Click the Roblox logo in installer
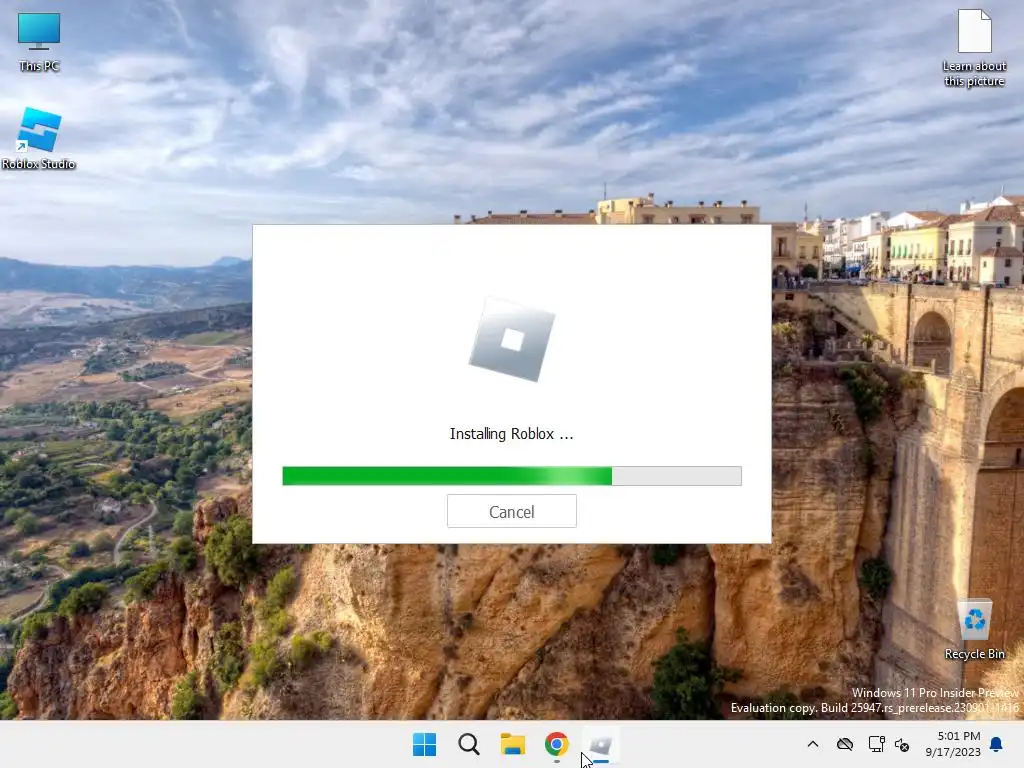1024x768 pixels. [x=512, y=340]
